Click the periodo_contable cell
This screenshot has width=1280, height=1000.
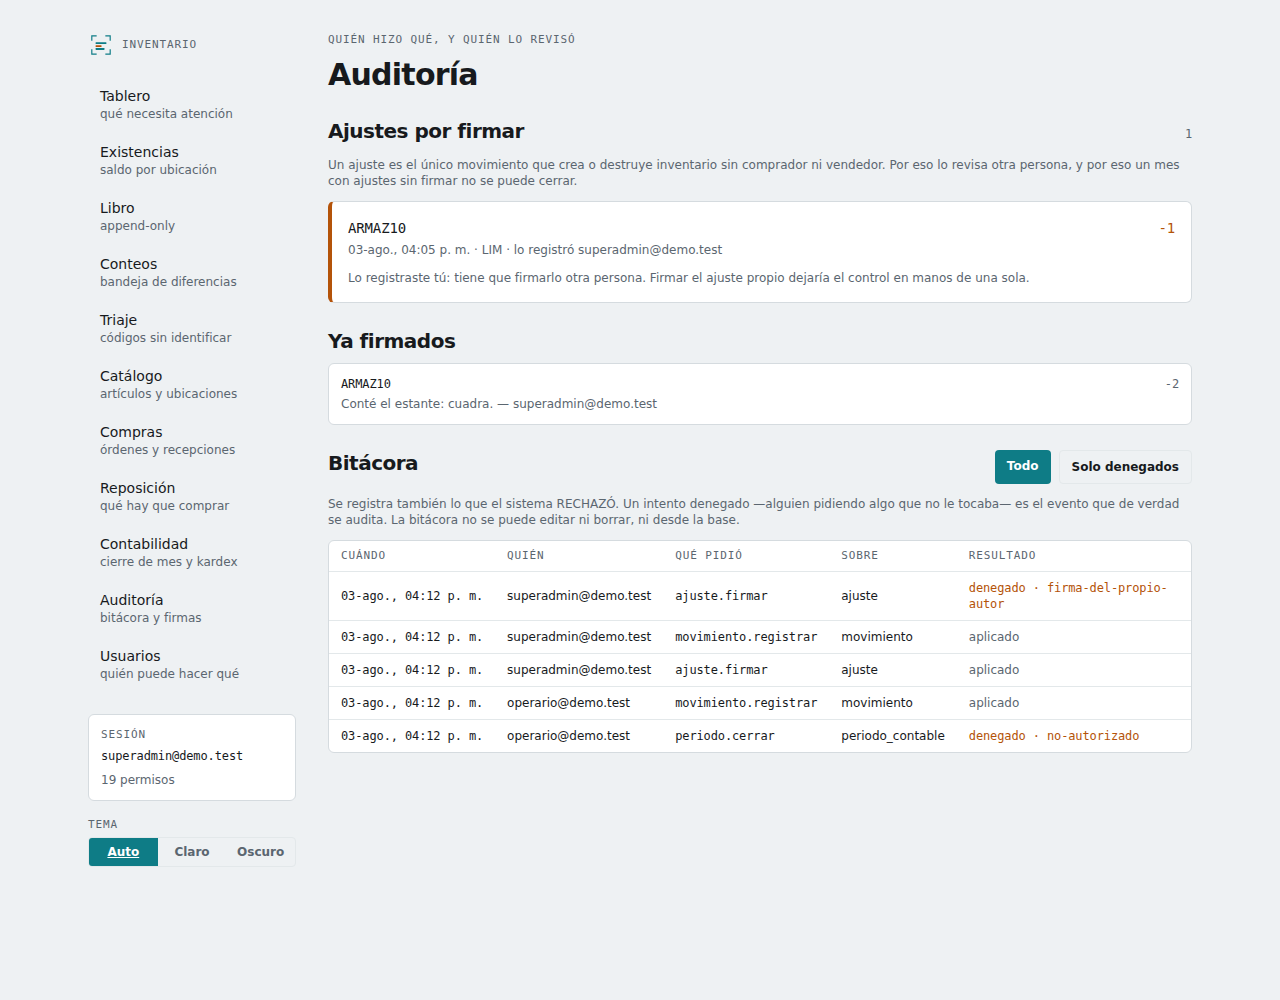[892, 736]
